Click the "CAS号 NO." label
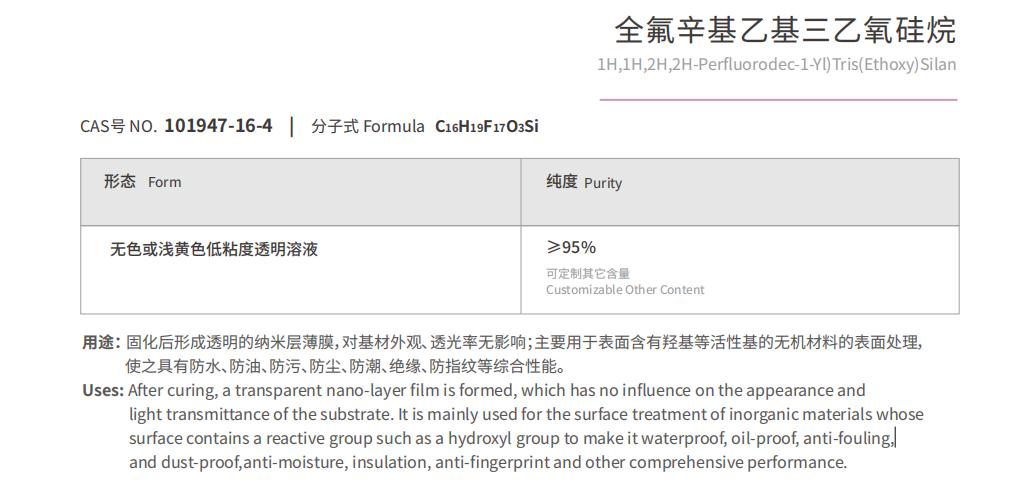 coord(118,127)
